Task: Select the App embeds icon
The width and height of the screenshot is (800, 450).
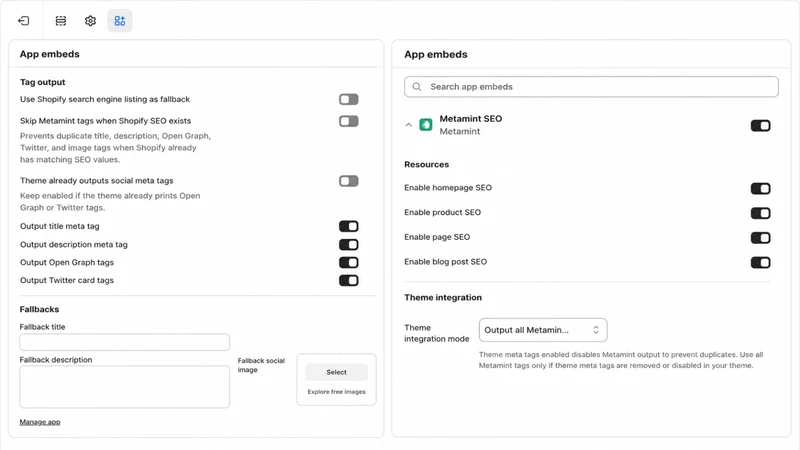Action: [x=120, y=21]
